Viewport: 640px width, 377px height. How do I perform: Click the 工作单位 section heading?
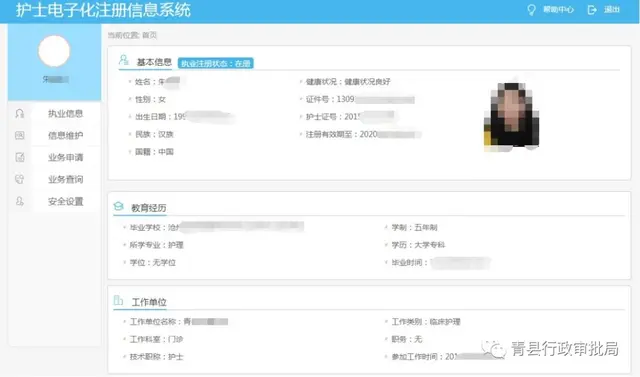[149, 302]
